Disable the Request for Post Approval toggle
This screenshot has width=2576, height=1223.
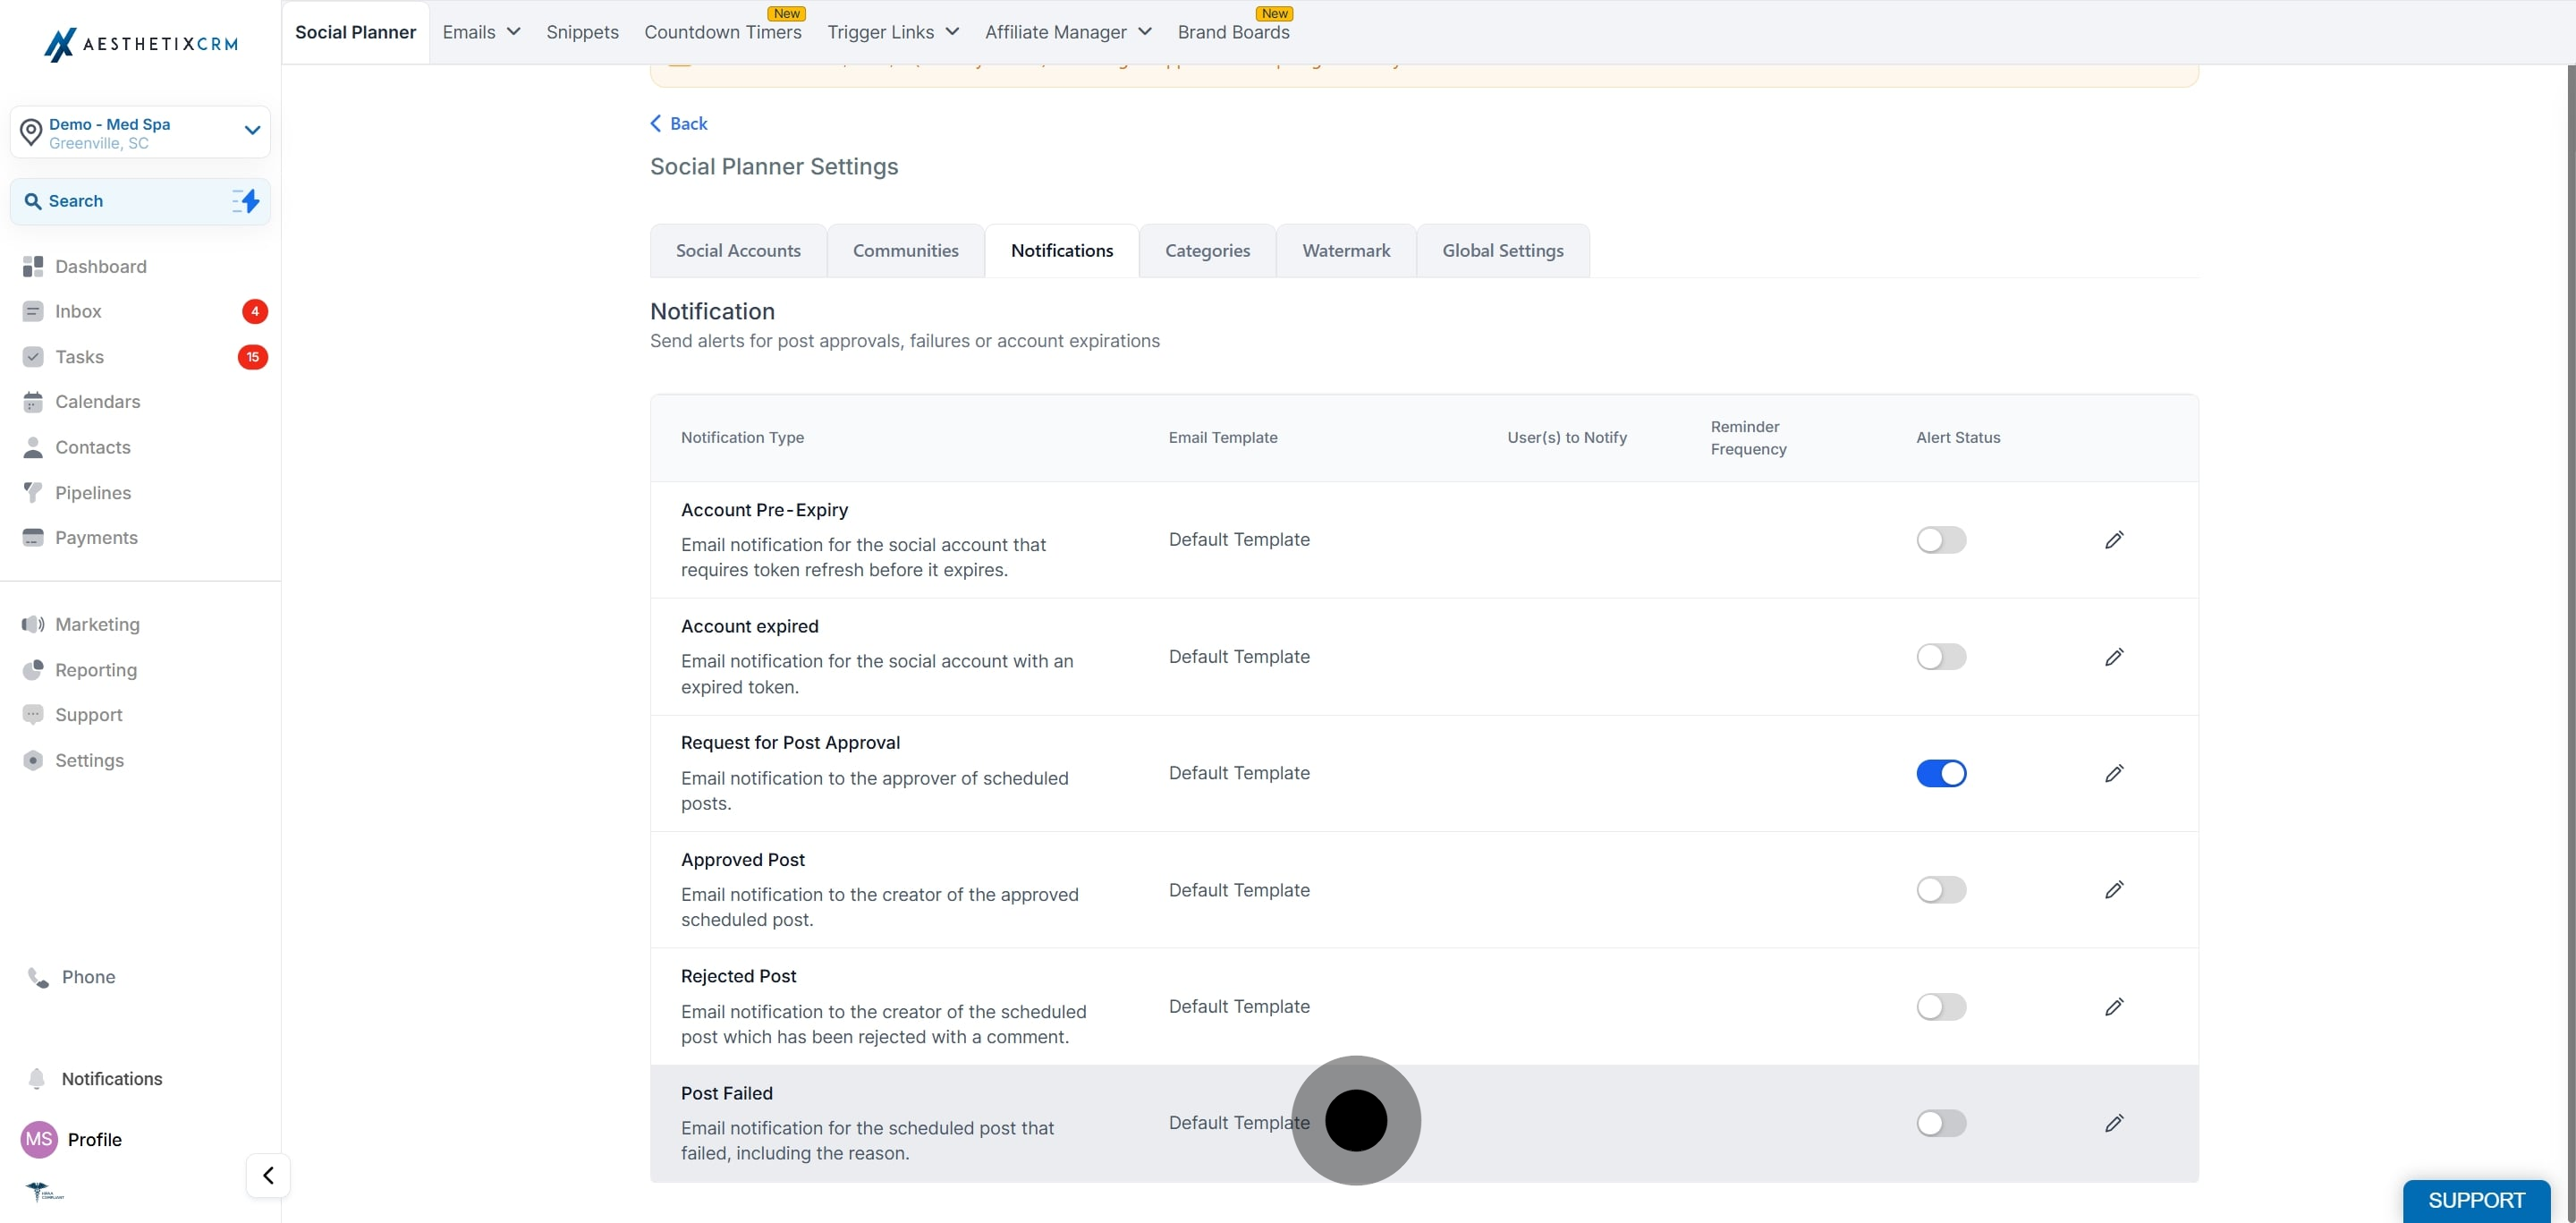click(1941, 773)
